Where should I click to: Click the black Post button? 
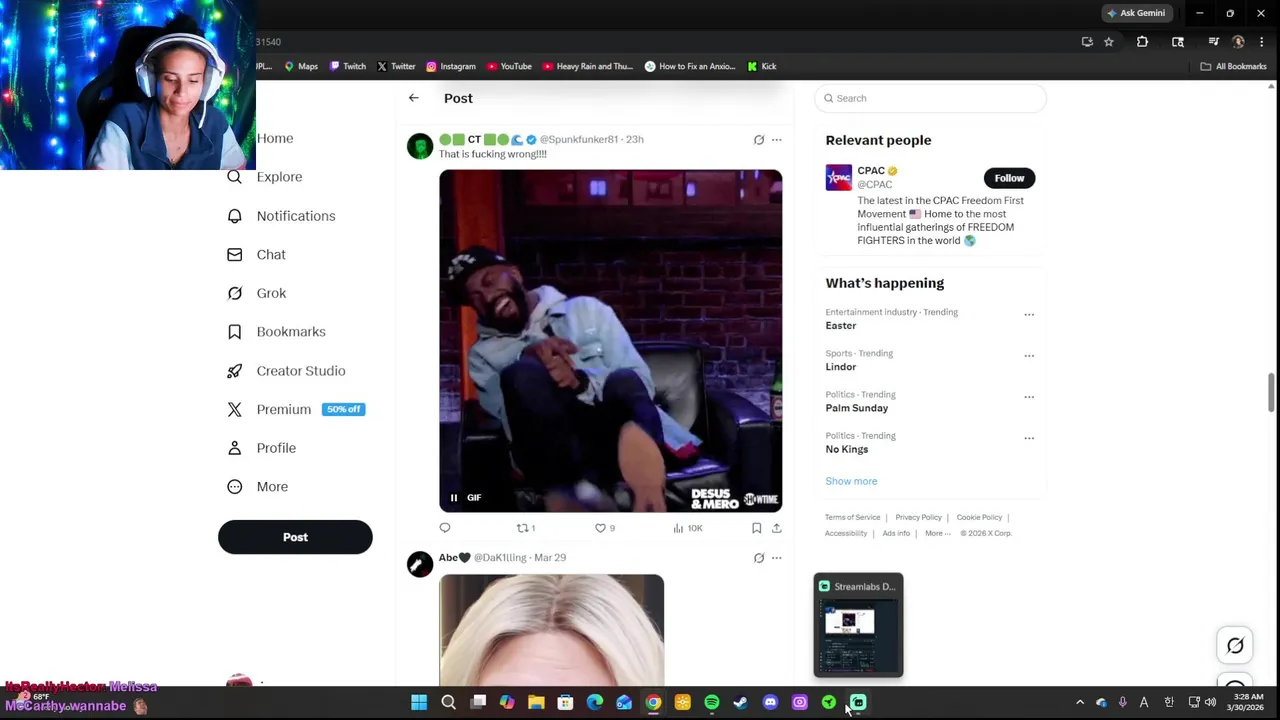[x=295, y=537]
